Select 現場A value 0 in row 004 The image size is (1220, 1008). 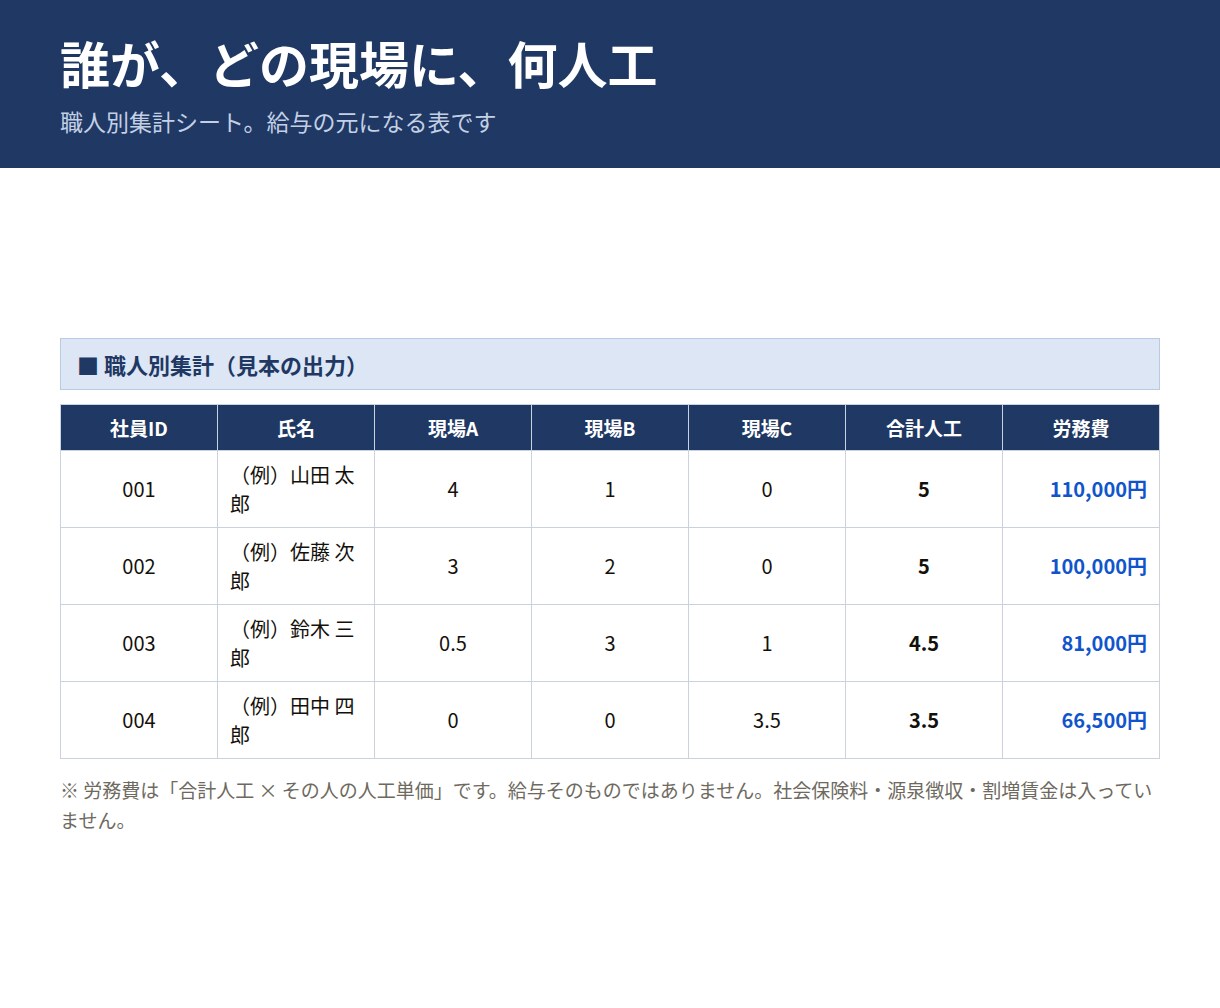(x=453, y=721)
